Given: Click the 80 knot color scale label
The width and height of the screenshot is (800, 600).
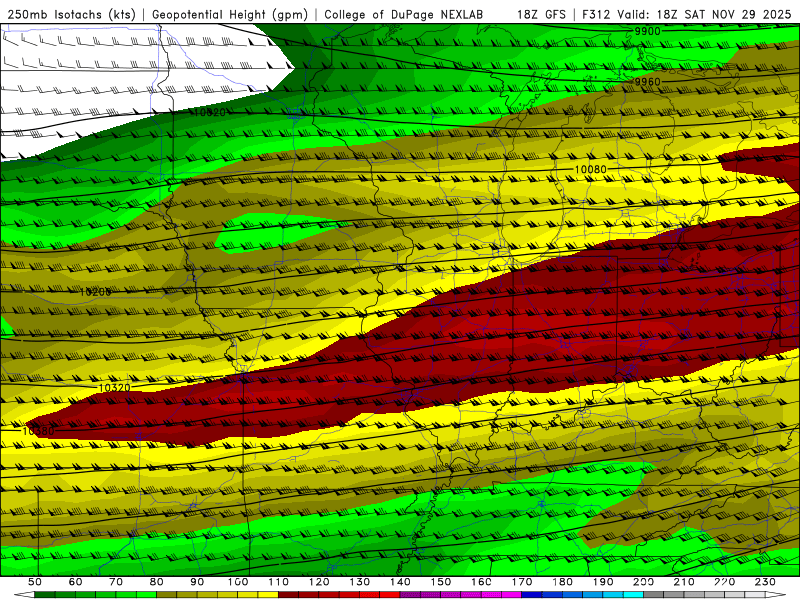Looking at the screenshot, I should [x=157, y=582].
